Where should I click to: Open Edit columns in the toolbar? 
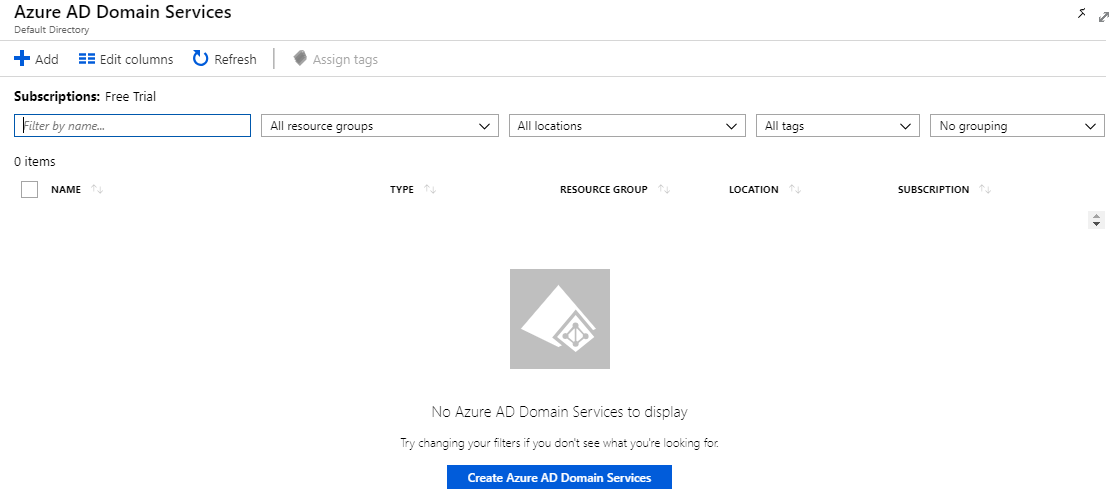click(126, 59)
